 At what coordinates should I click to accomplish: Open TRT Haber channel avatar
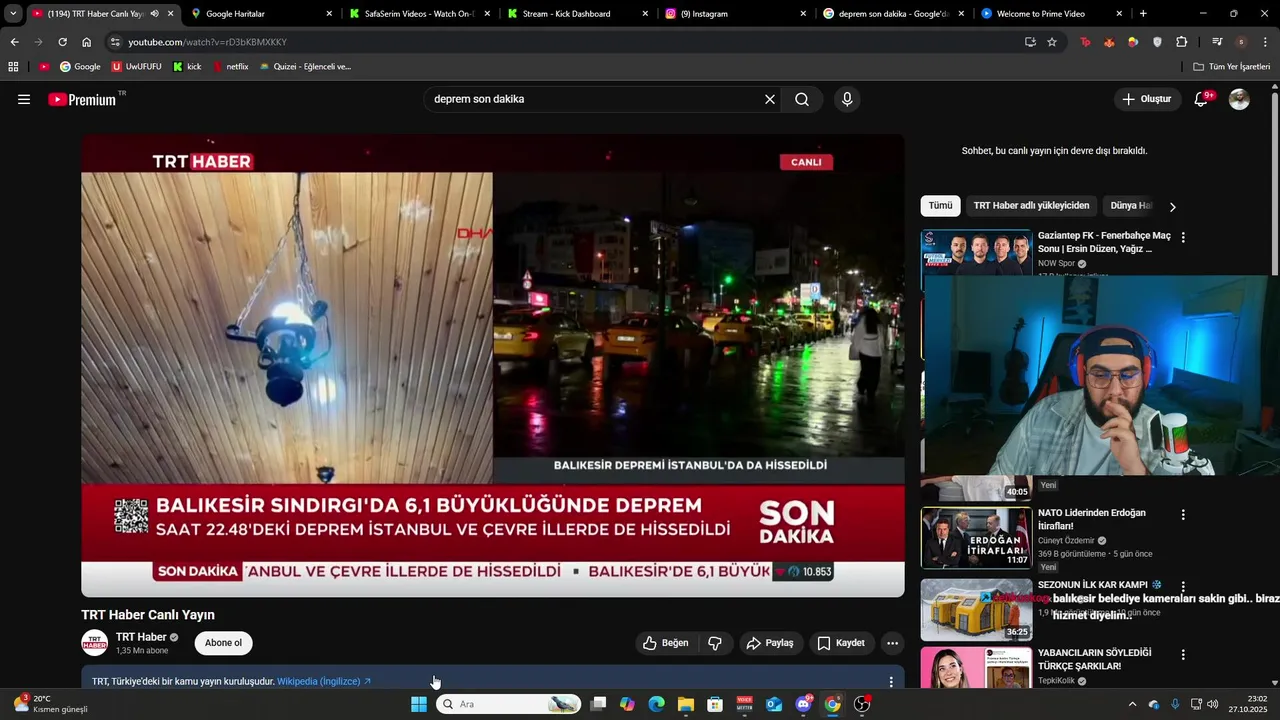tap(95, 643)
